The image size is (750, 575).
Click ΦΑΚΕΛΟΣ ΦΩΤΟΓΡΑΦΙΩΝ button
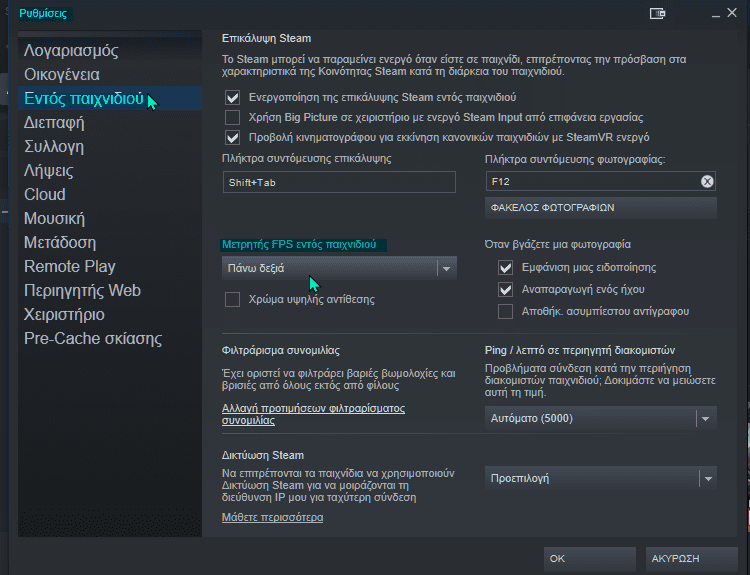(x=601, y=208)
